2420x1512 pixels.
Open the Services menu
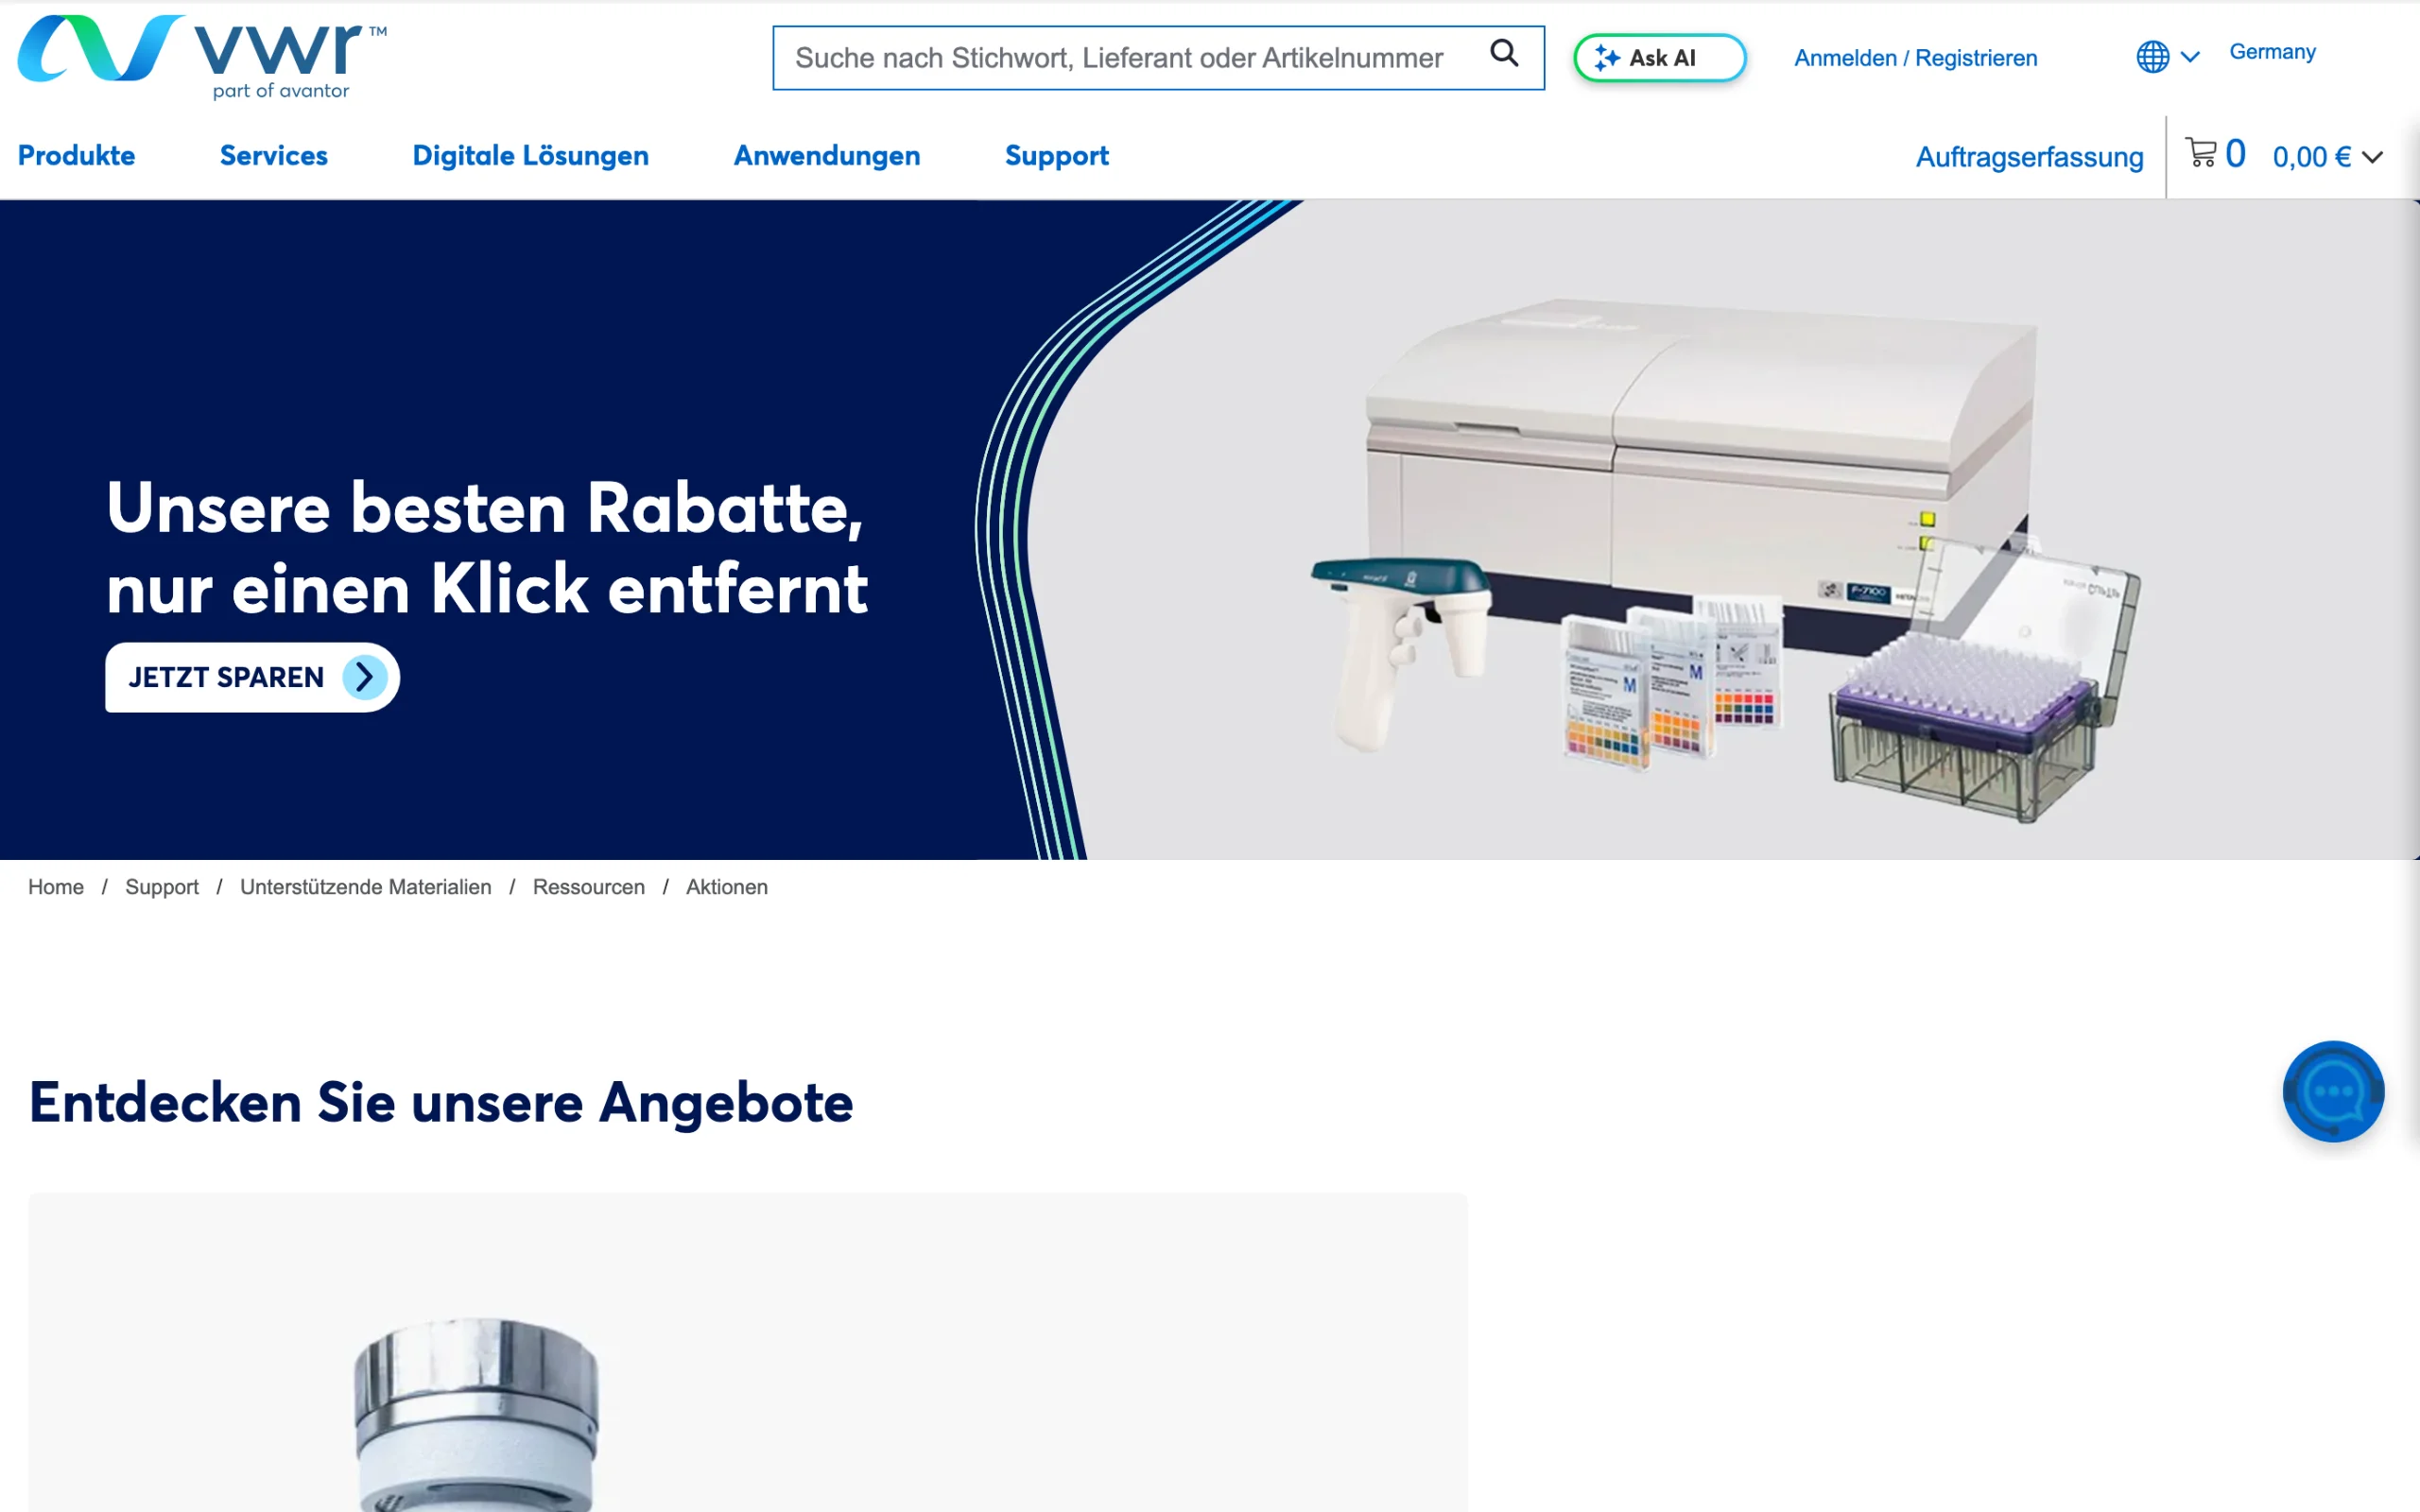274,156
